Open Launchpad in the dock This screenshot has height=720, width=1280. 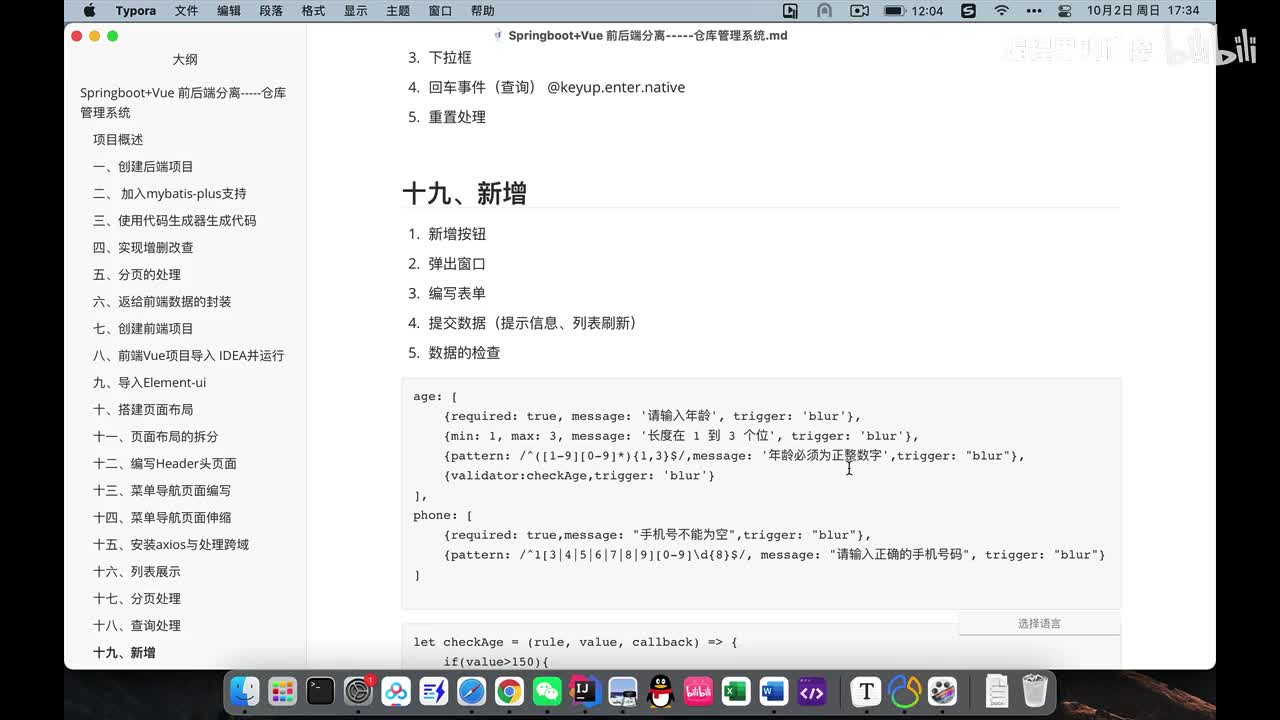coord(283,691)
